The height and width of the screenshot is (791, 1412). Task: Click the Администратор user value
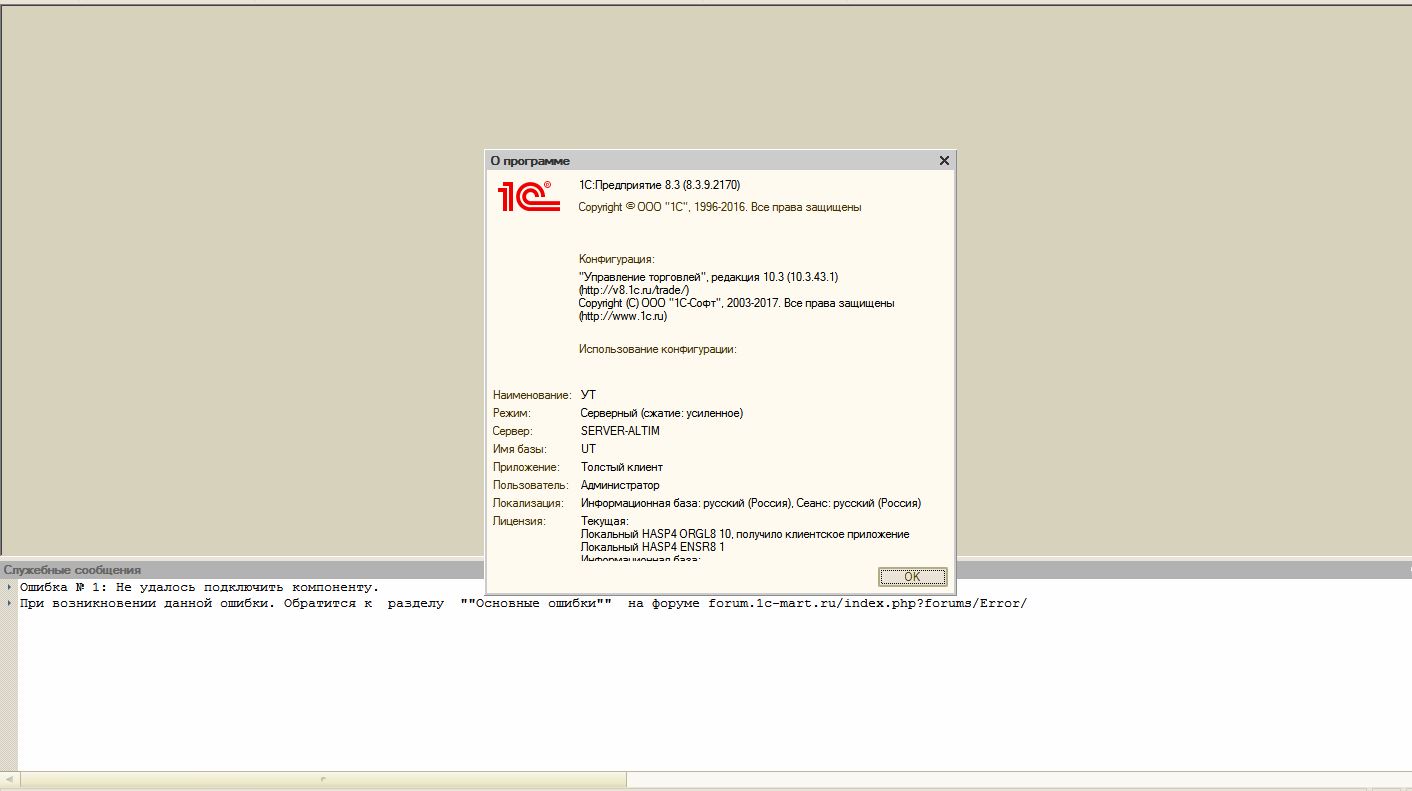pos(620,485)
